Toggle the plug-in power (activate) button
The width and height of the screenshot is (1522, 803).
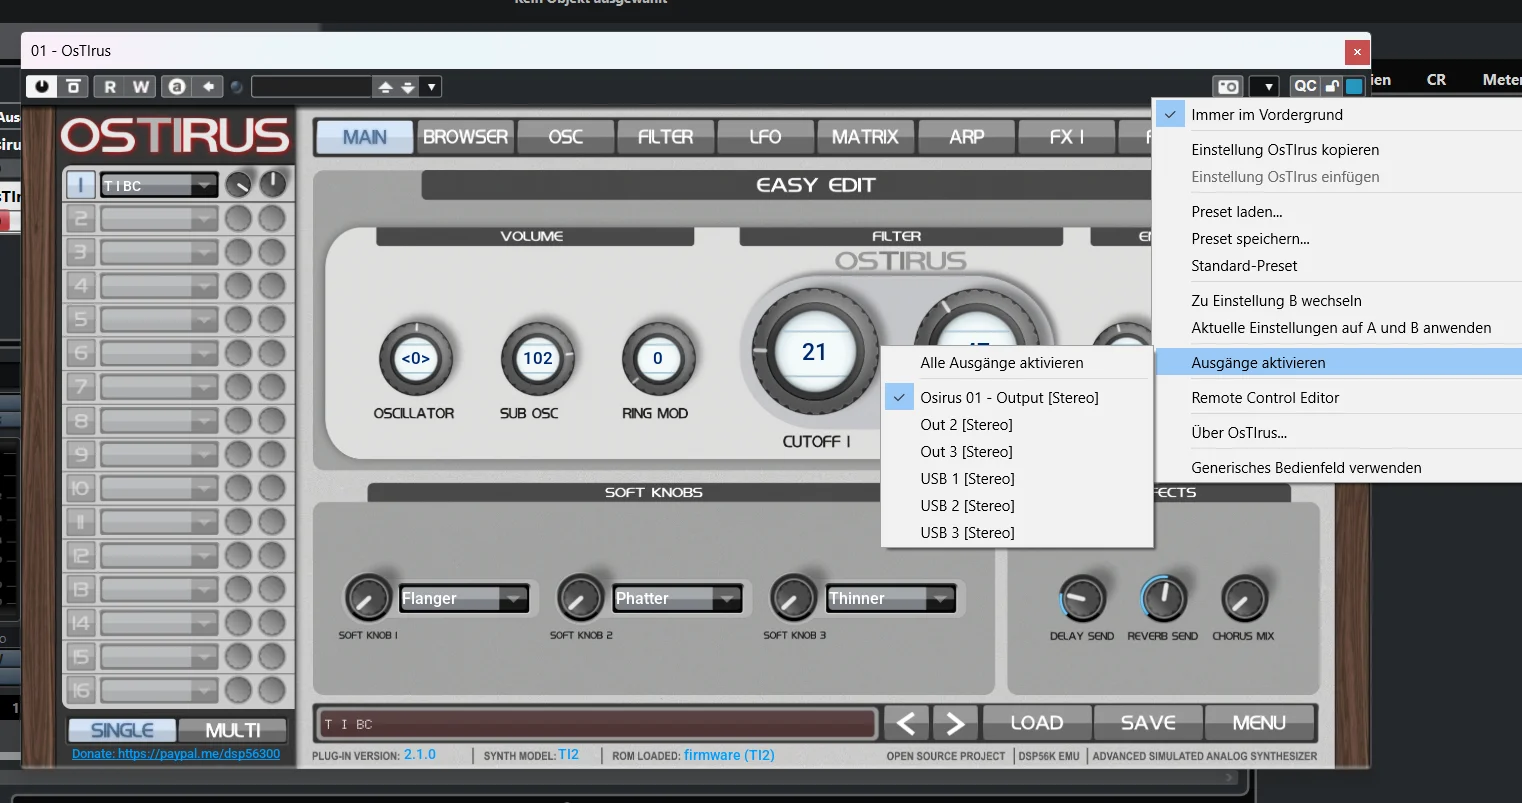click(41, 87)
